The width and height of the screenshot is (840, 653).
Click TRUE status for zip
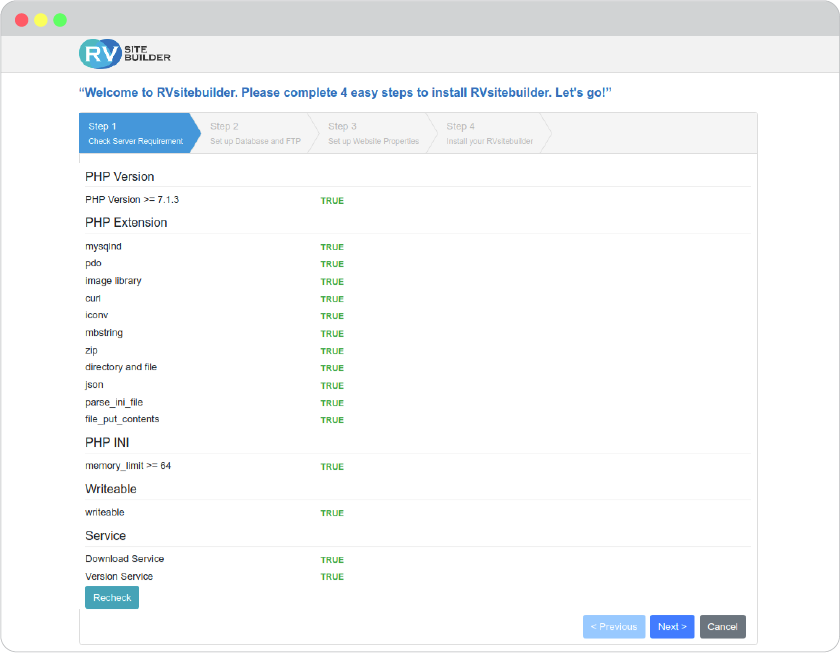click(332, 351)
